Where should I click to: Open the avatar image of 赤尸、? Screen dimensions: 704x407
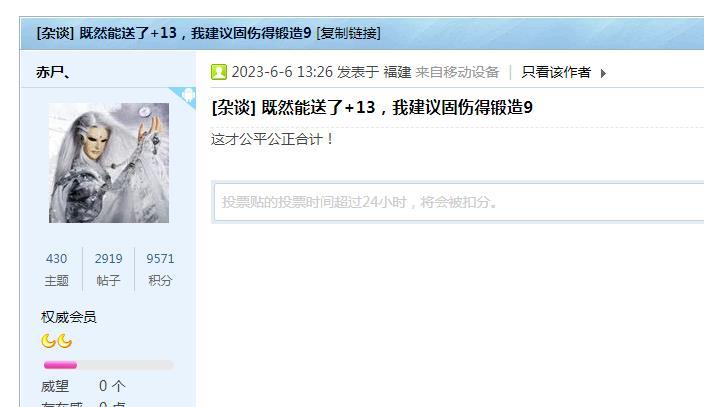pos(109,163)
